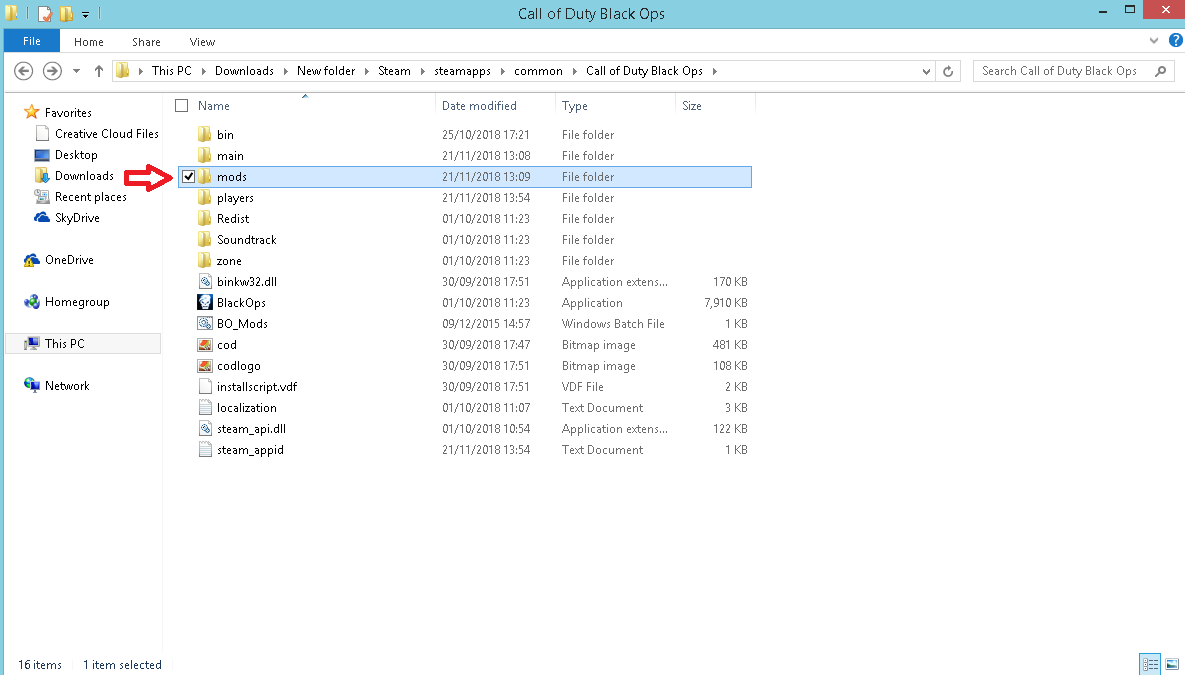
Task: Select the main folder icon
Action: 204,156
